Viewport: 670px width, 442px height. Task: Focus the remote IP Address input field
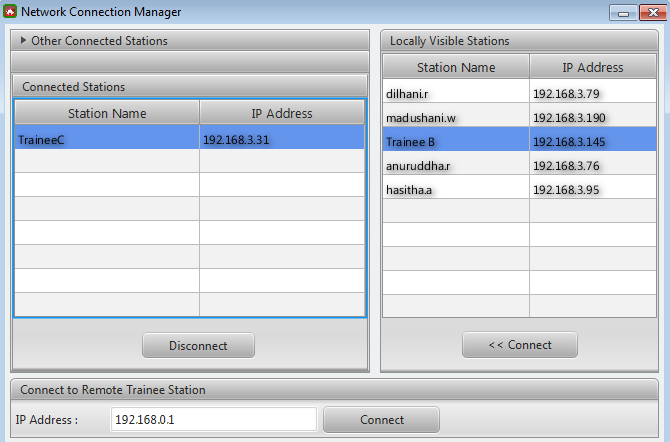pyautogui.click(x=214, y=419)
